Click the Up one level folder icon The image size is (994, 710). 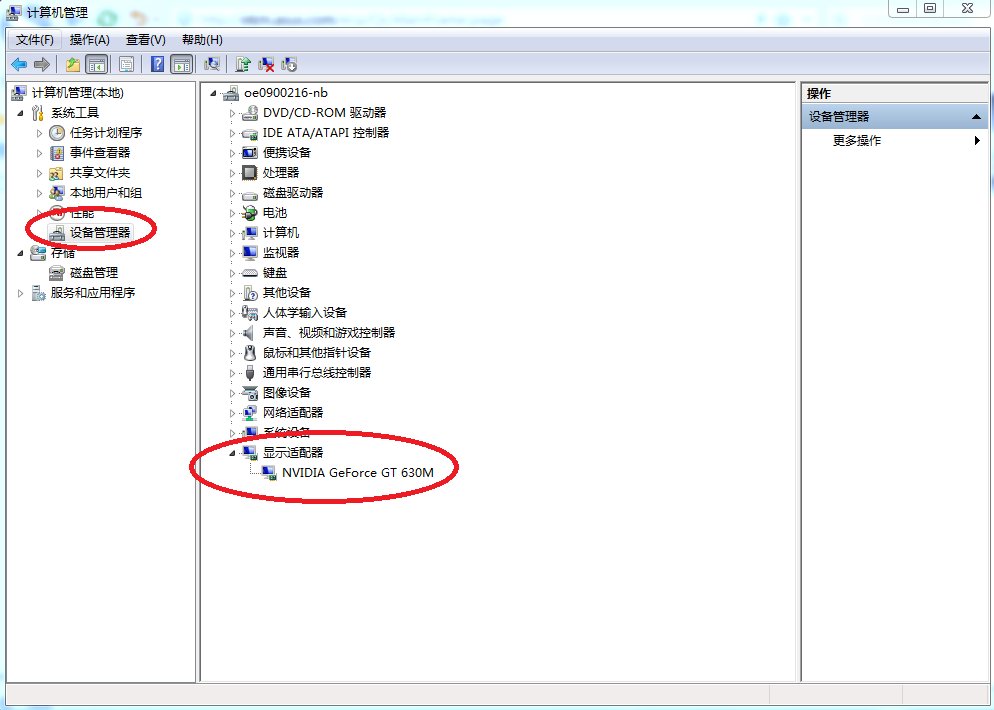72,65
